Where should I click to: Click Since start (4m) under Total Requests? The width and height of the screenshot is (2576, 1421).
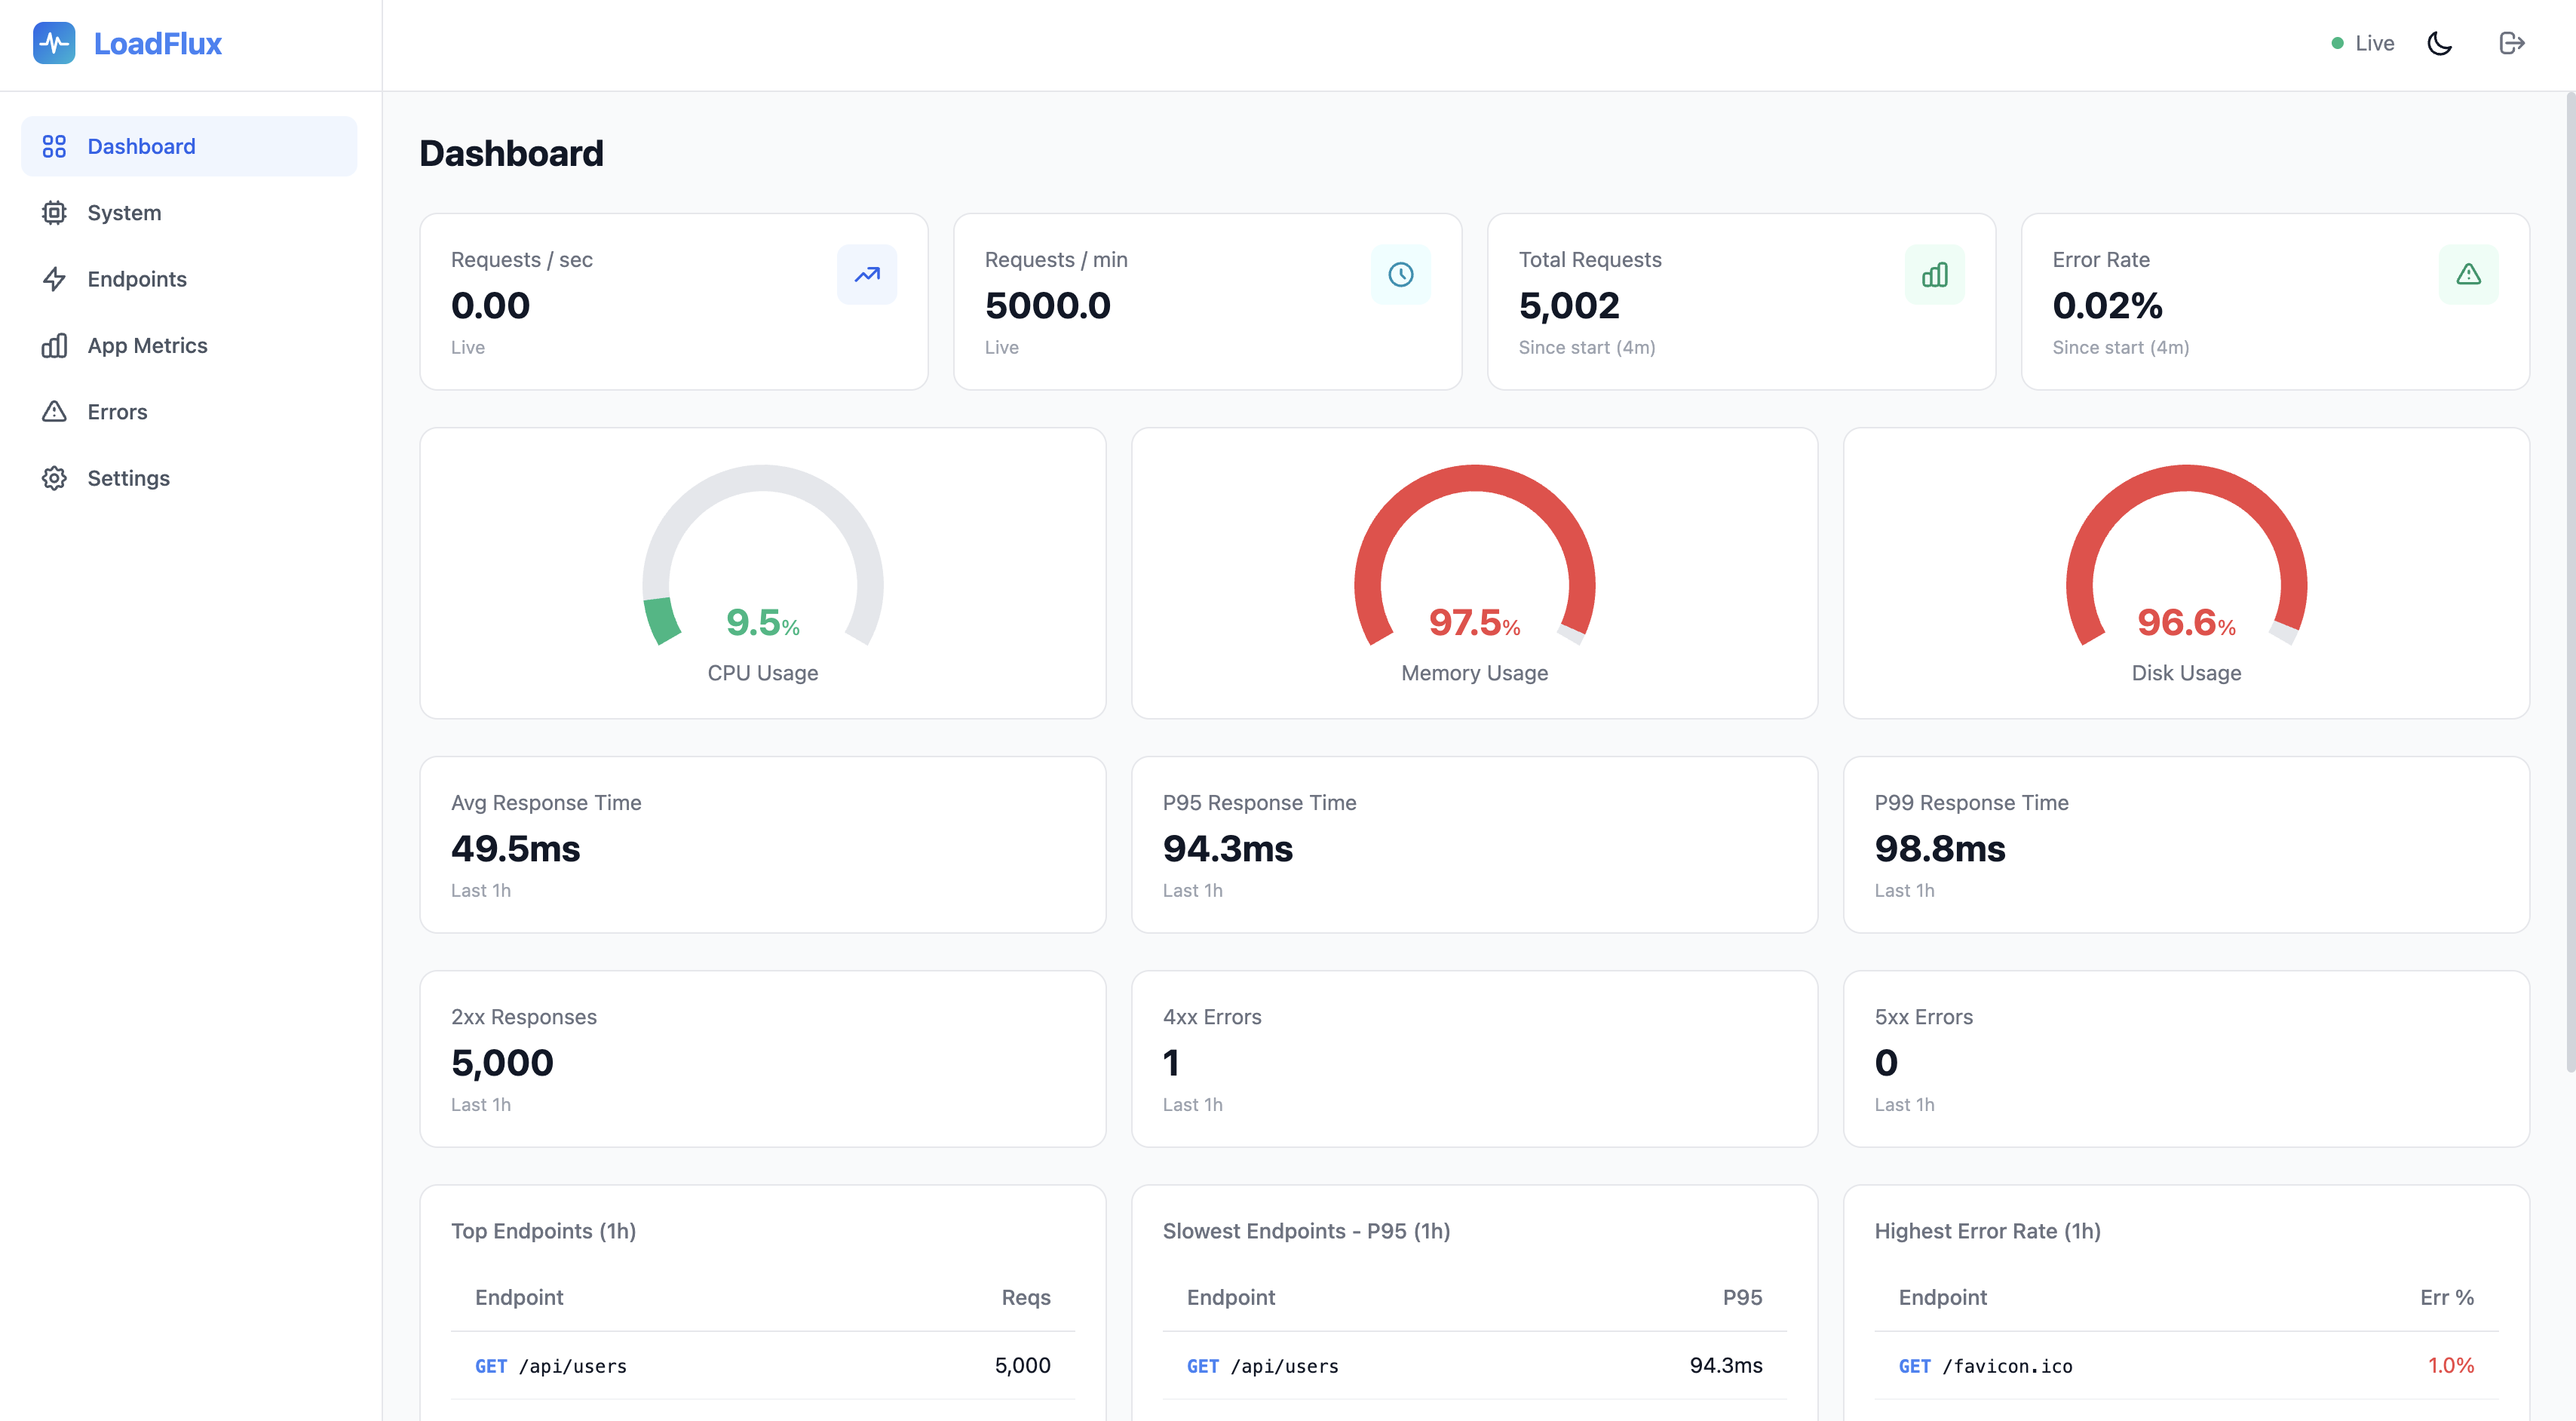(x=1587, y=347)
